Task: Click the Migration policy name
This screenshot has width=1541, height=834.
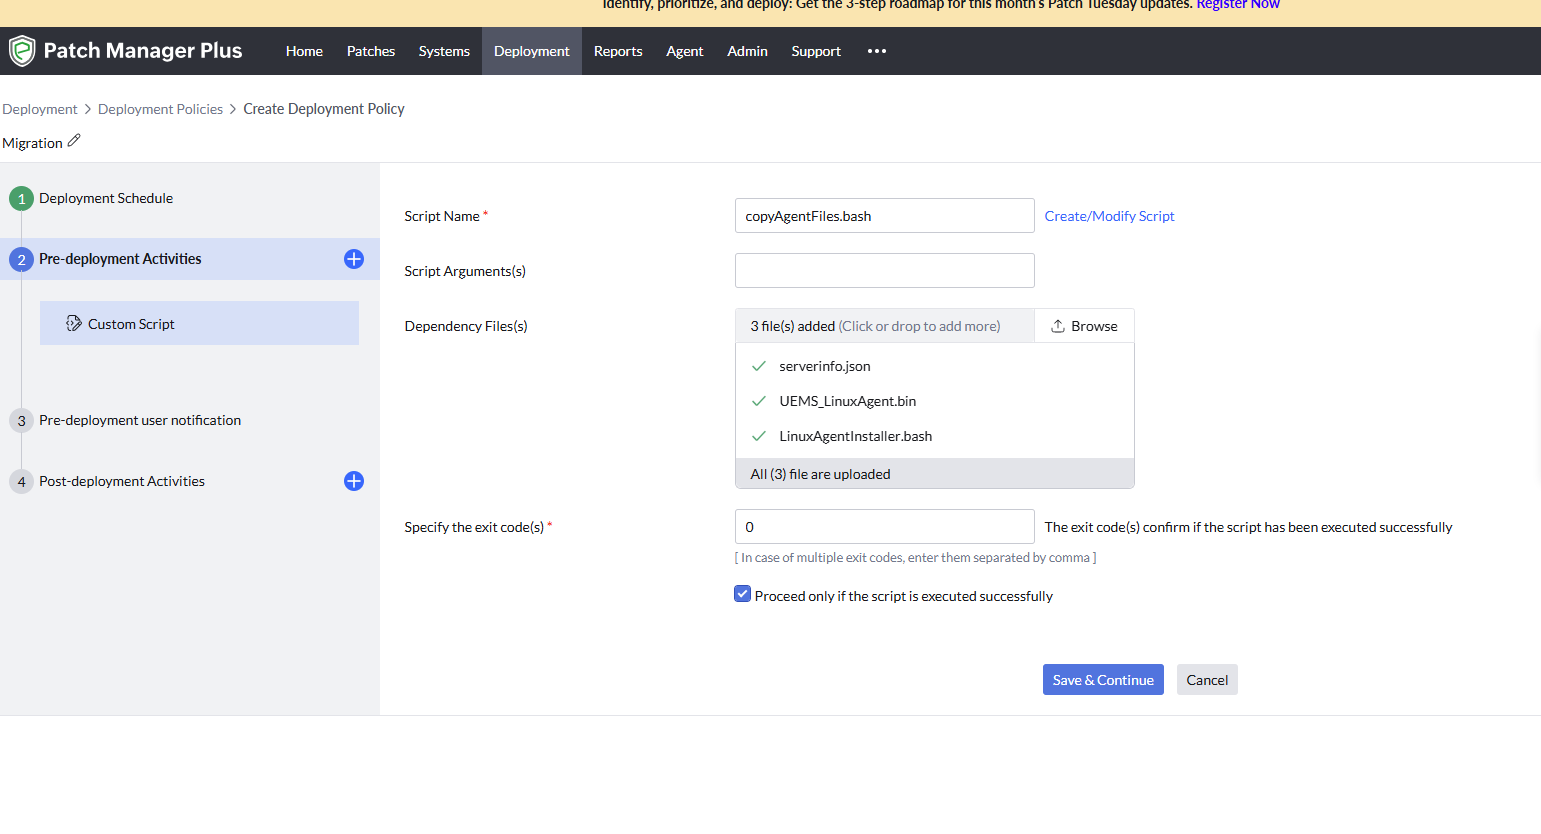Action: [x=32, y=143]
